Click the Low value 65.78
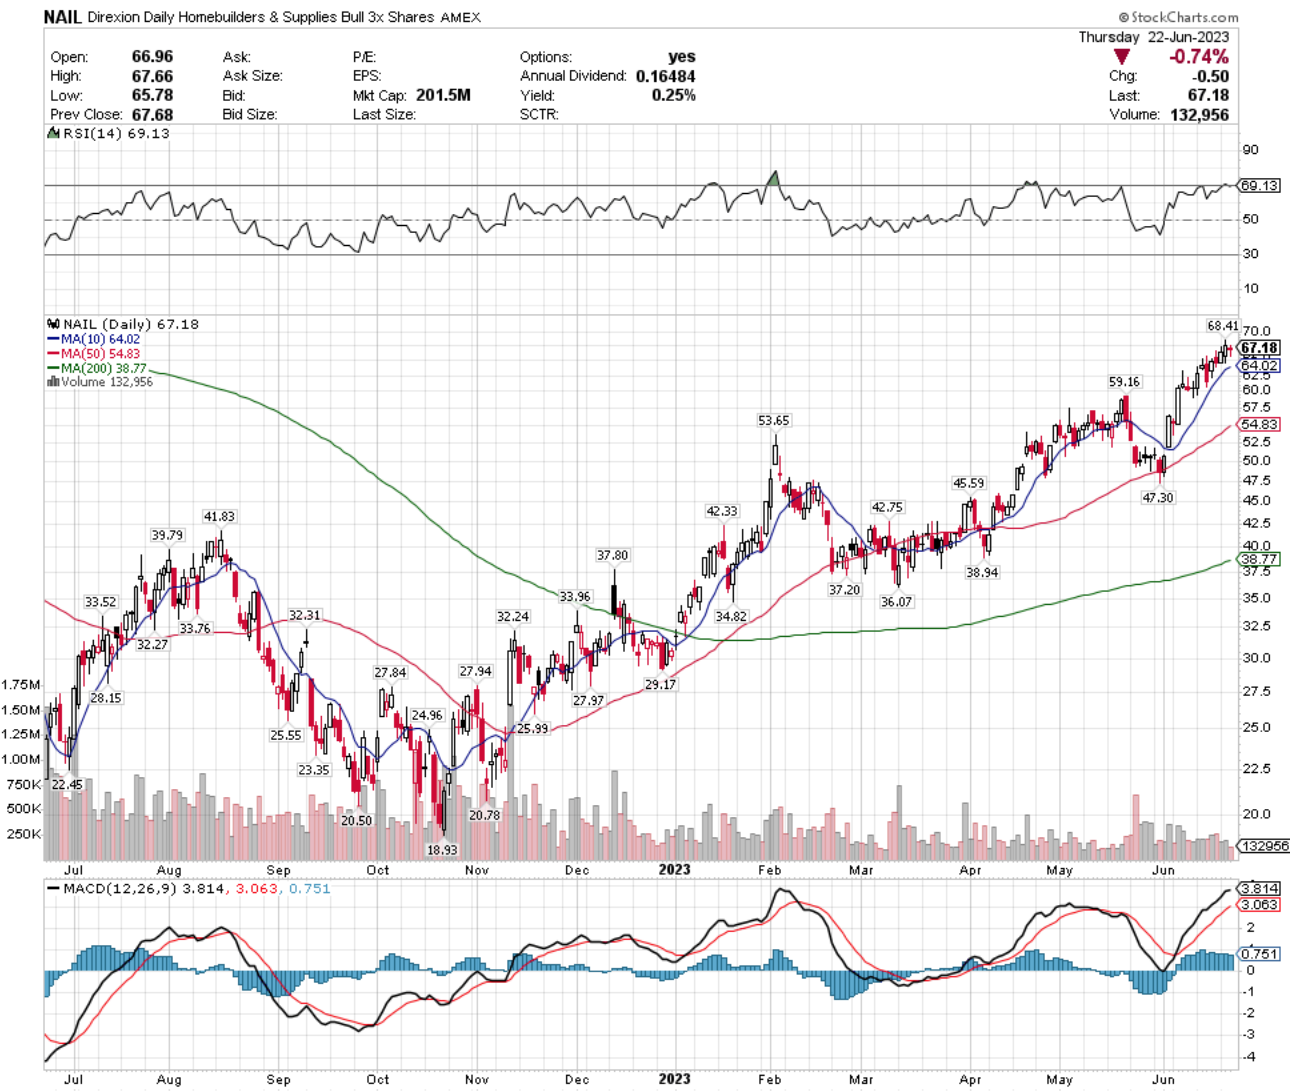The width and height of the screenshot is (1290, 1092). click(152, 95)
